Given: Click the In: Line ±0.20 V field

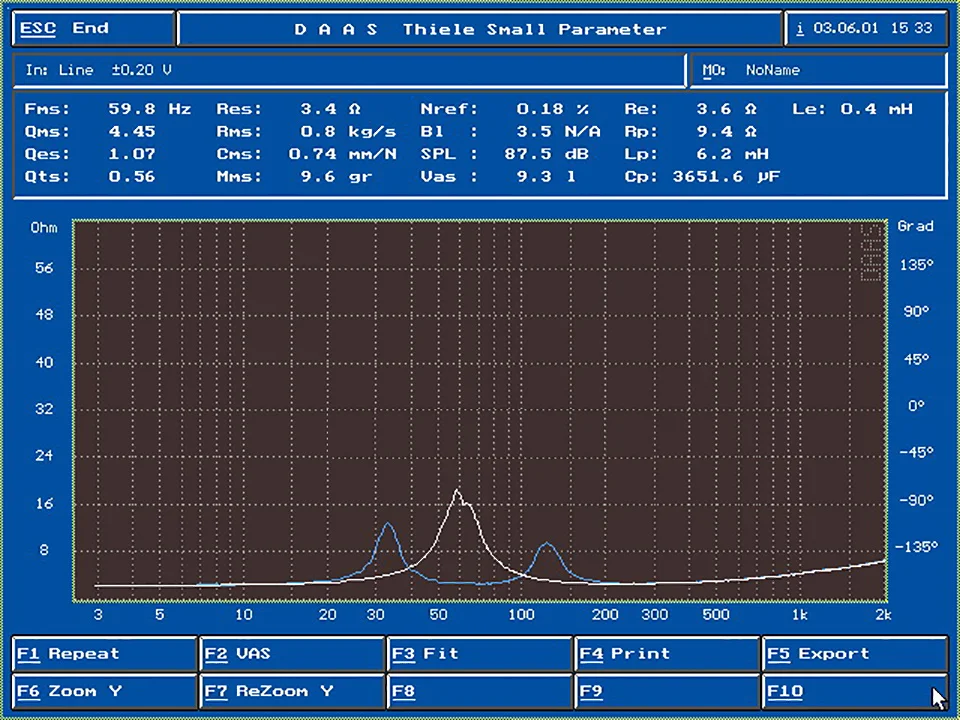Looking at the screenshot, I should pyautogui.click(x=349, y=70).
